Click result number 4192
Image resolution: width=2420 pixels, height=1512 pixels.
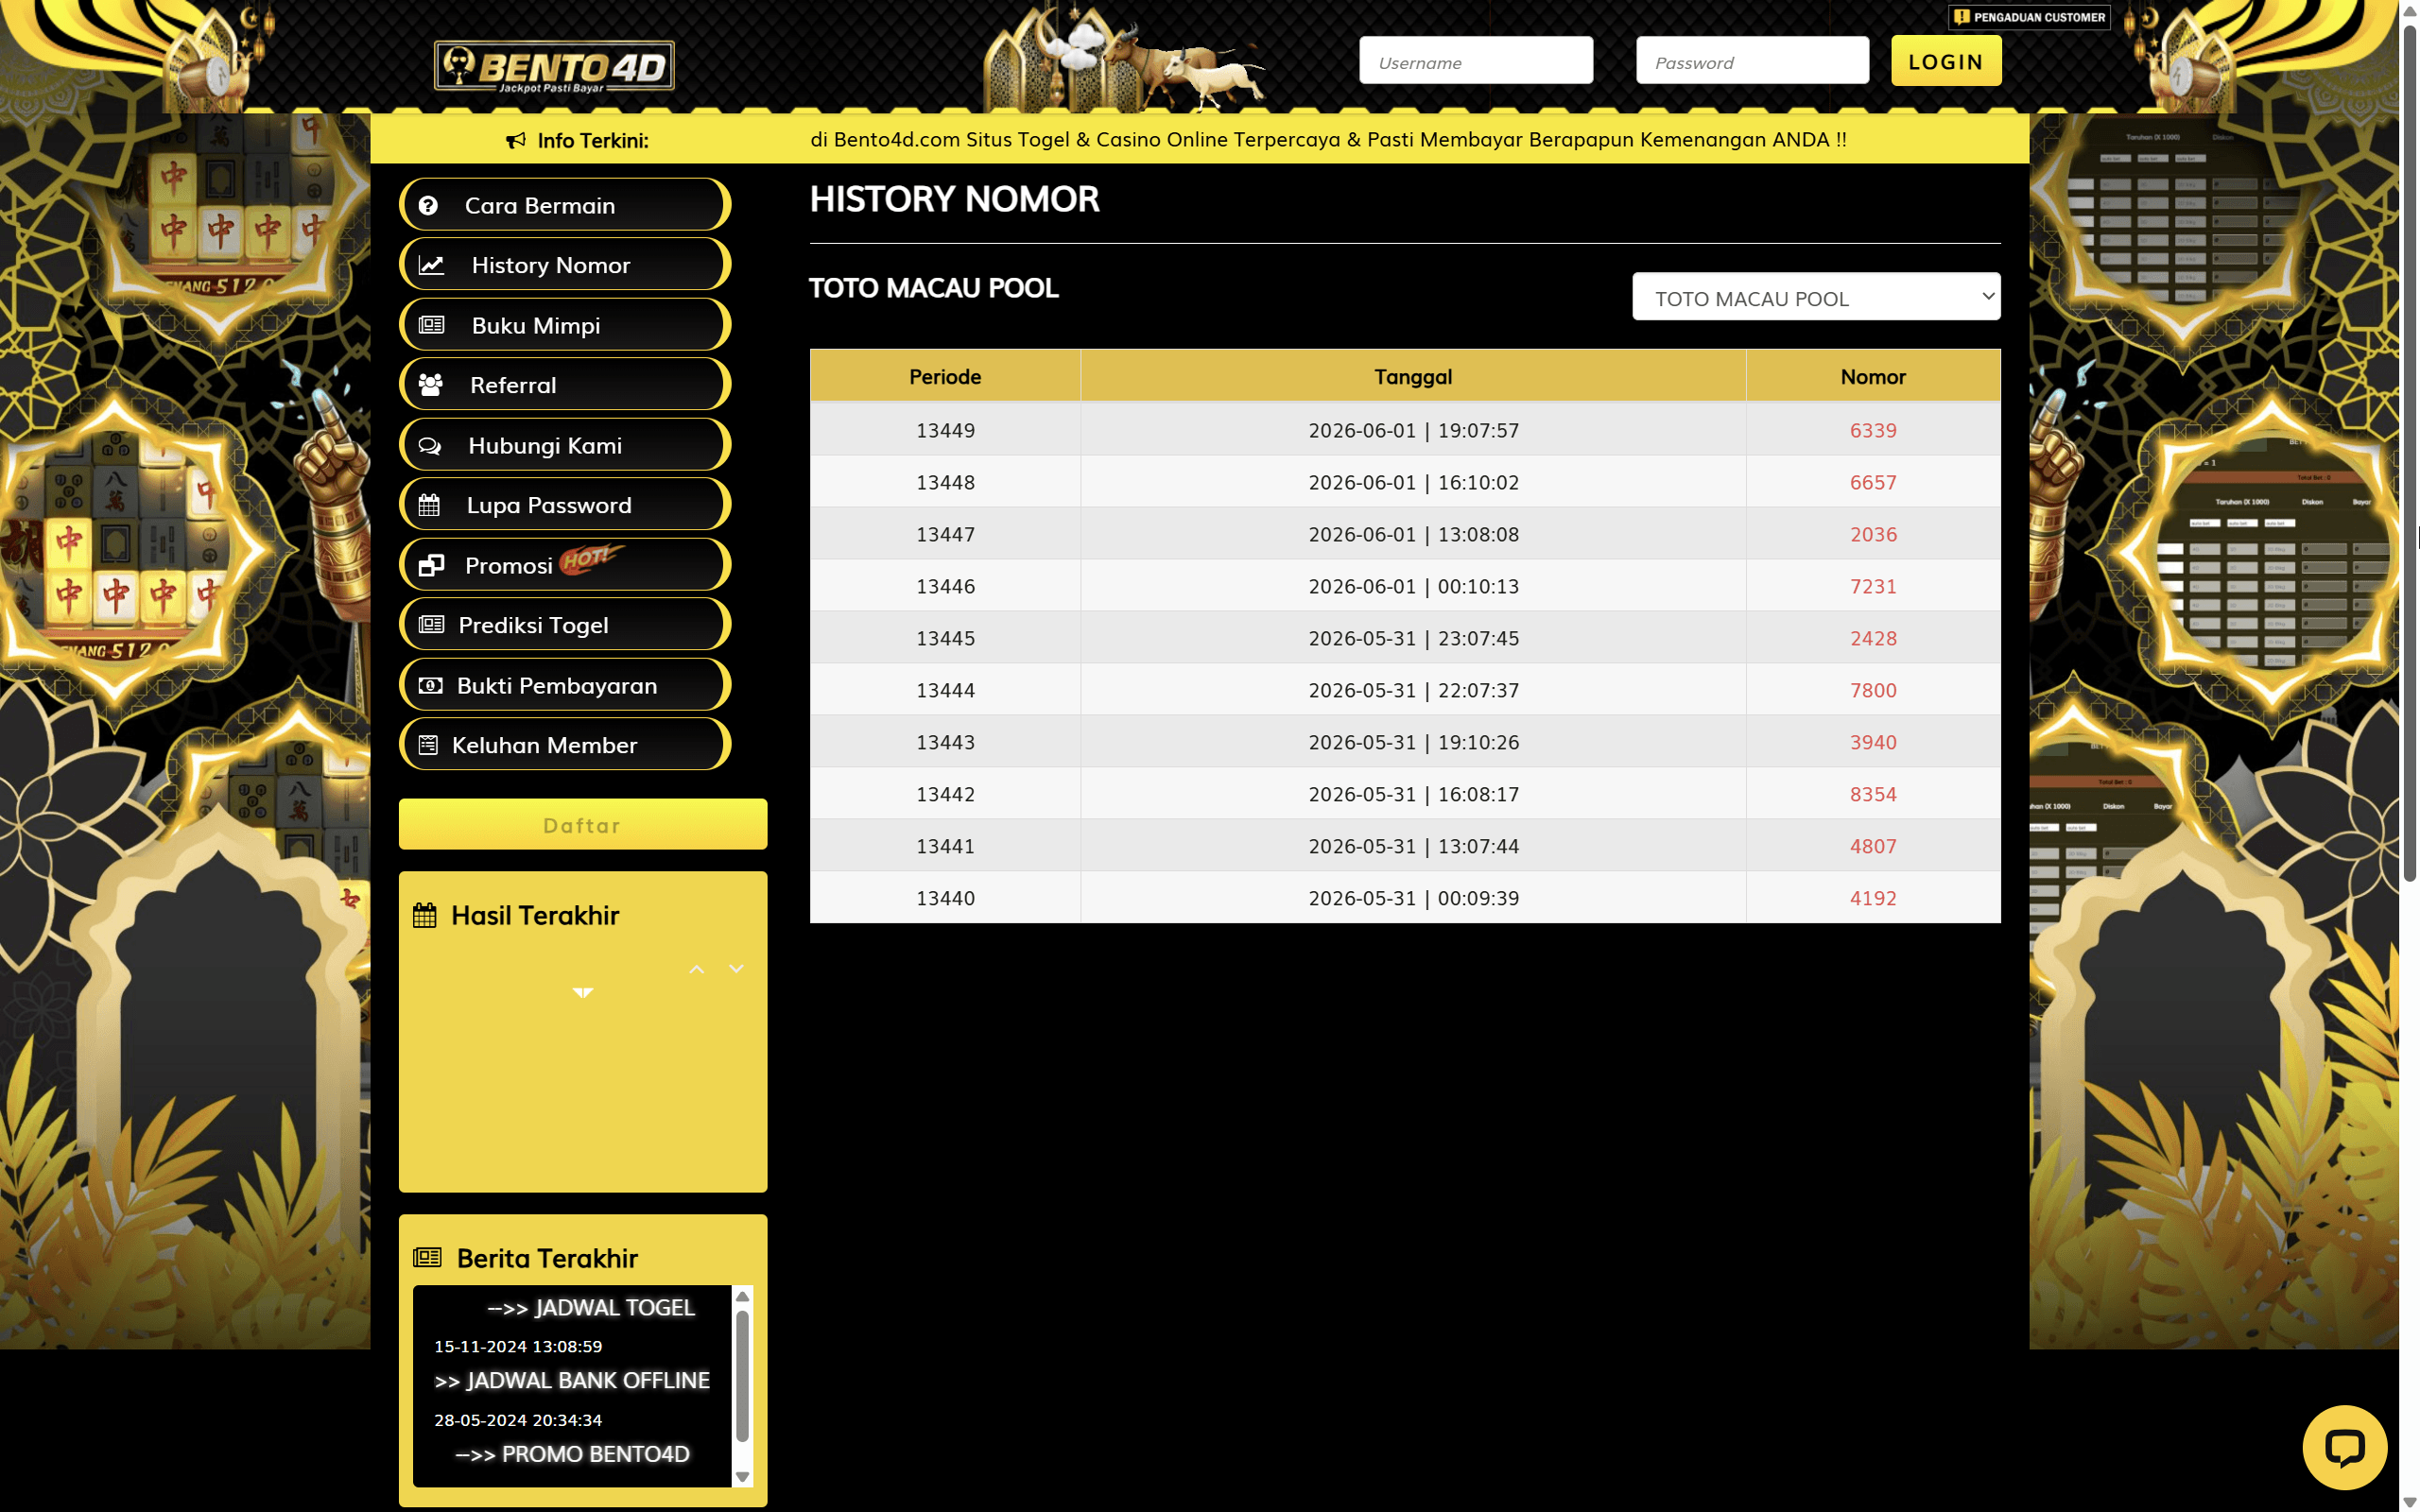pyautogui.click(x=1873, y=898)
